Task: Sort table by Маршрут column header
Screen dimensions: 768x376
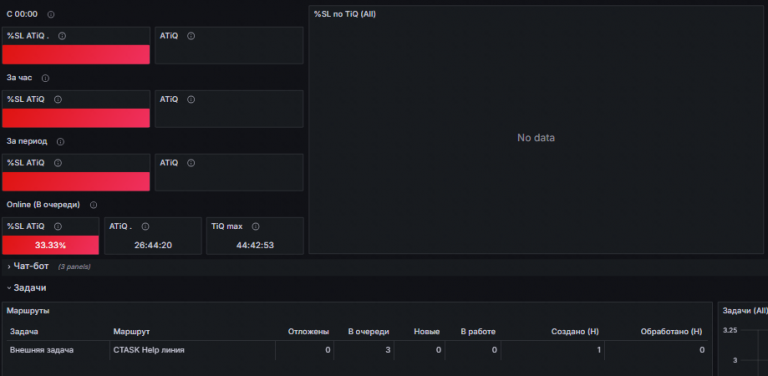Action: click(x=131, y=331)
